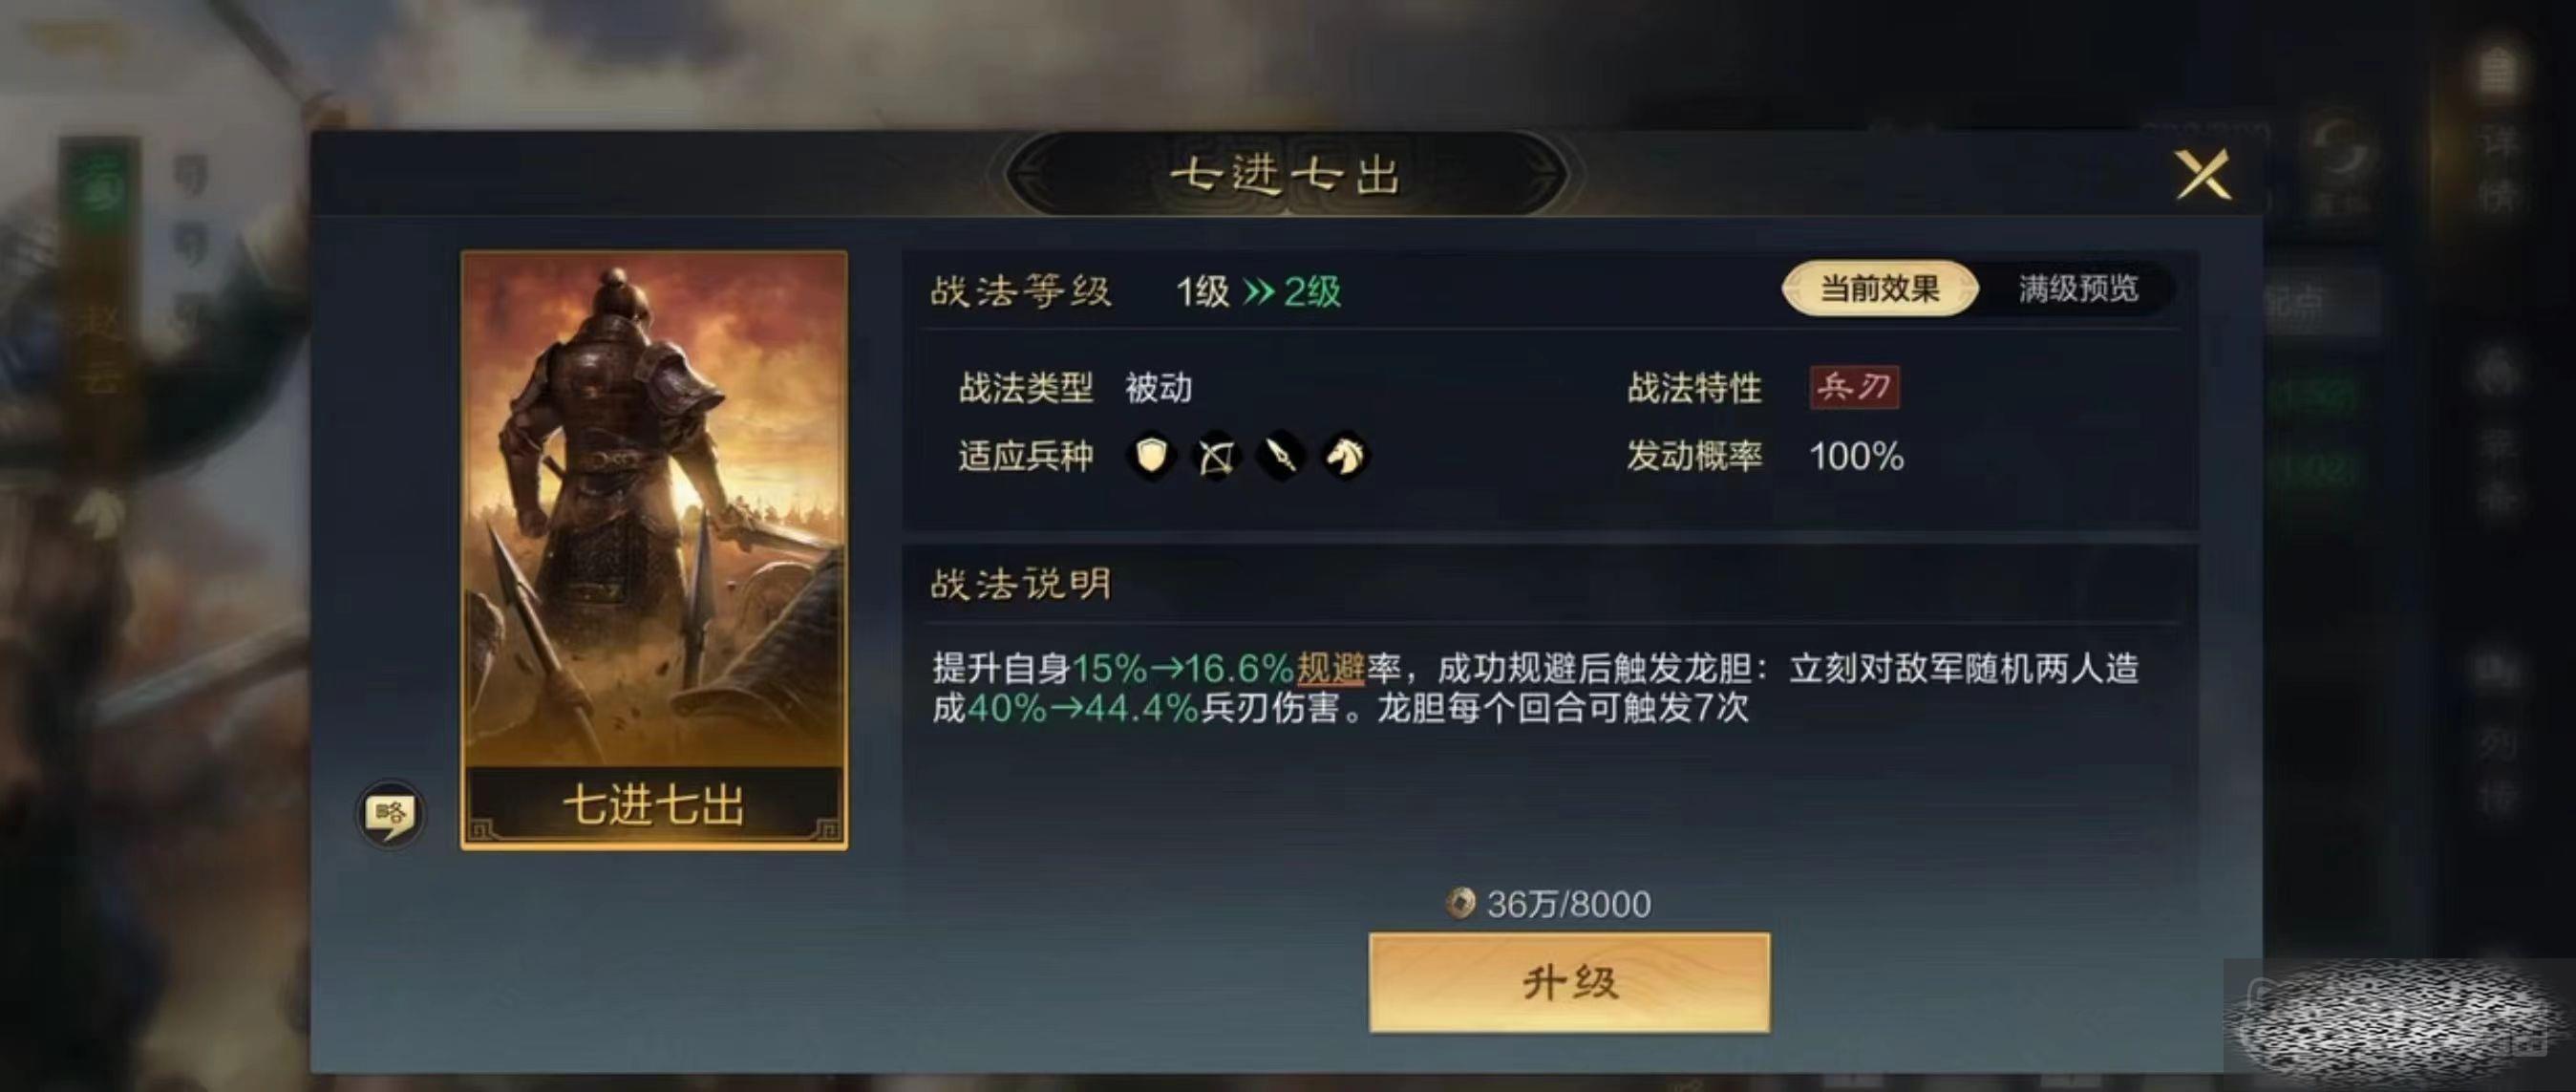Screen dimensions: 2576x1092
Task: Open the 略 brief description bubble icon
Action: coord(390,814)
